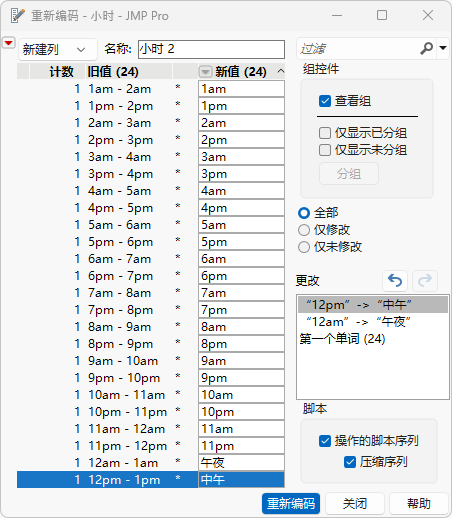
Task: Edit the new value field 10am
Action: click(x=241, y=395)
